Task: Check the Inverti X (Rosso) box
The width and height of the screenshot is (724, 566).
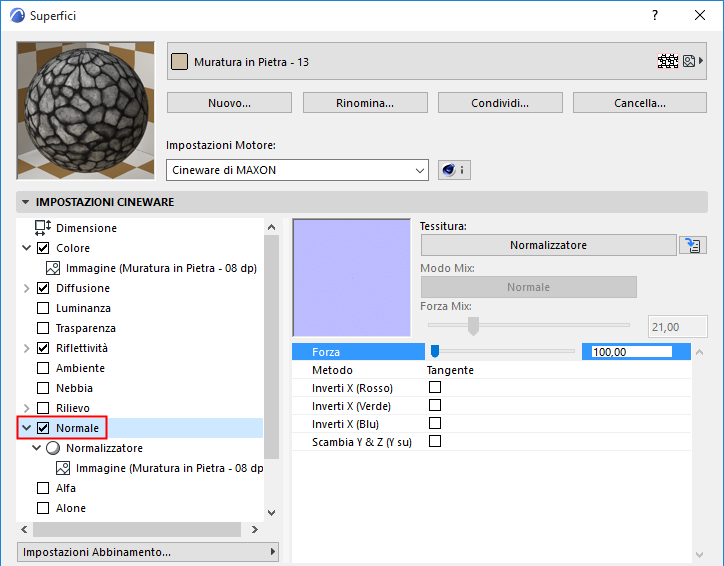Action: pos(435,387)
